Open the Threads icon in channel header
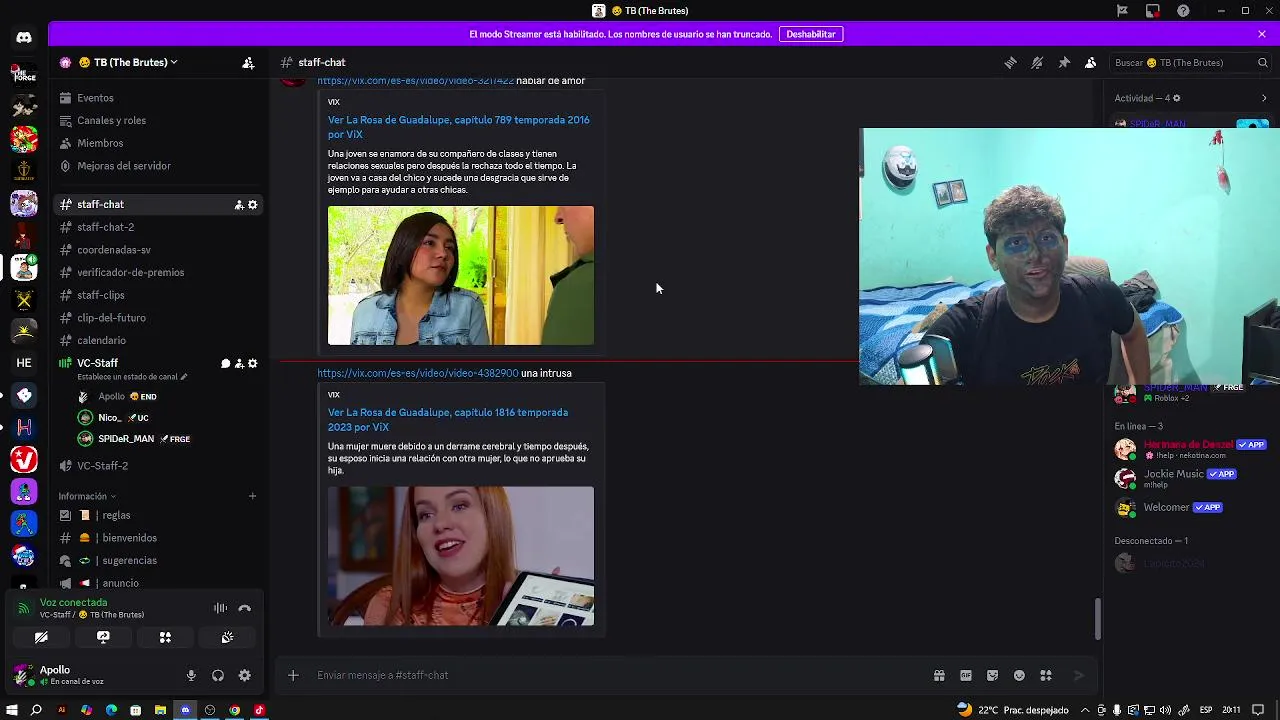This screenshot has height=720, width=1280. tap(1010, 62)
